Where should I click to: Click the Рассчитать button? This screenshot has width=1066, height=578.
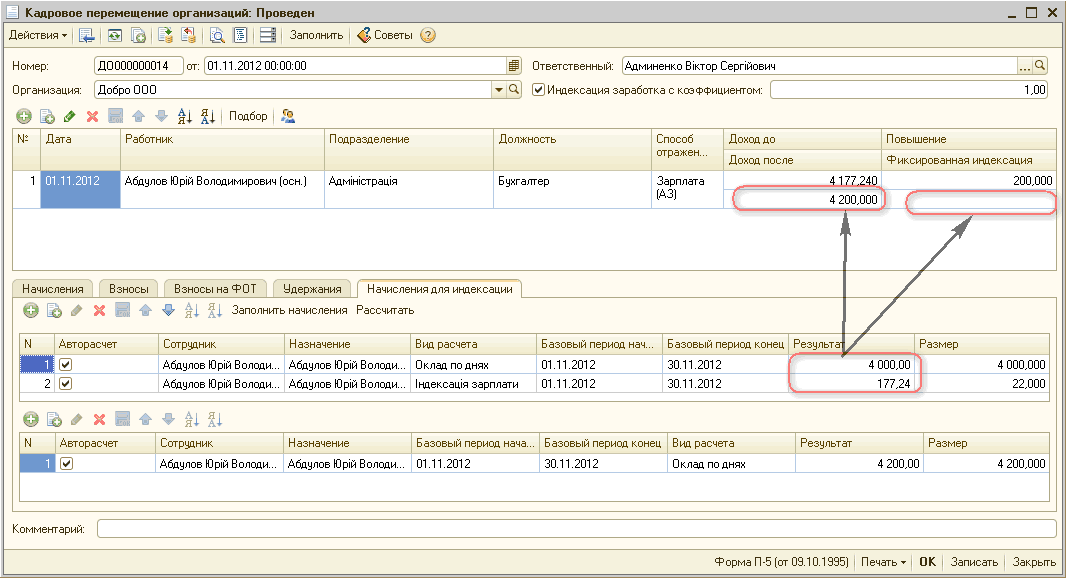[385, 310]
